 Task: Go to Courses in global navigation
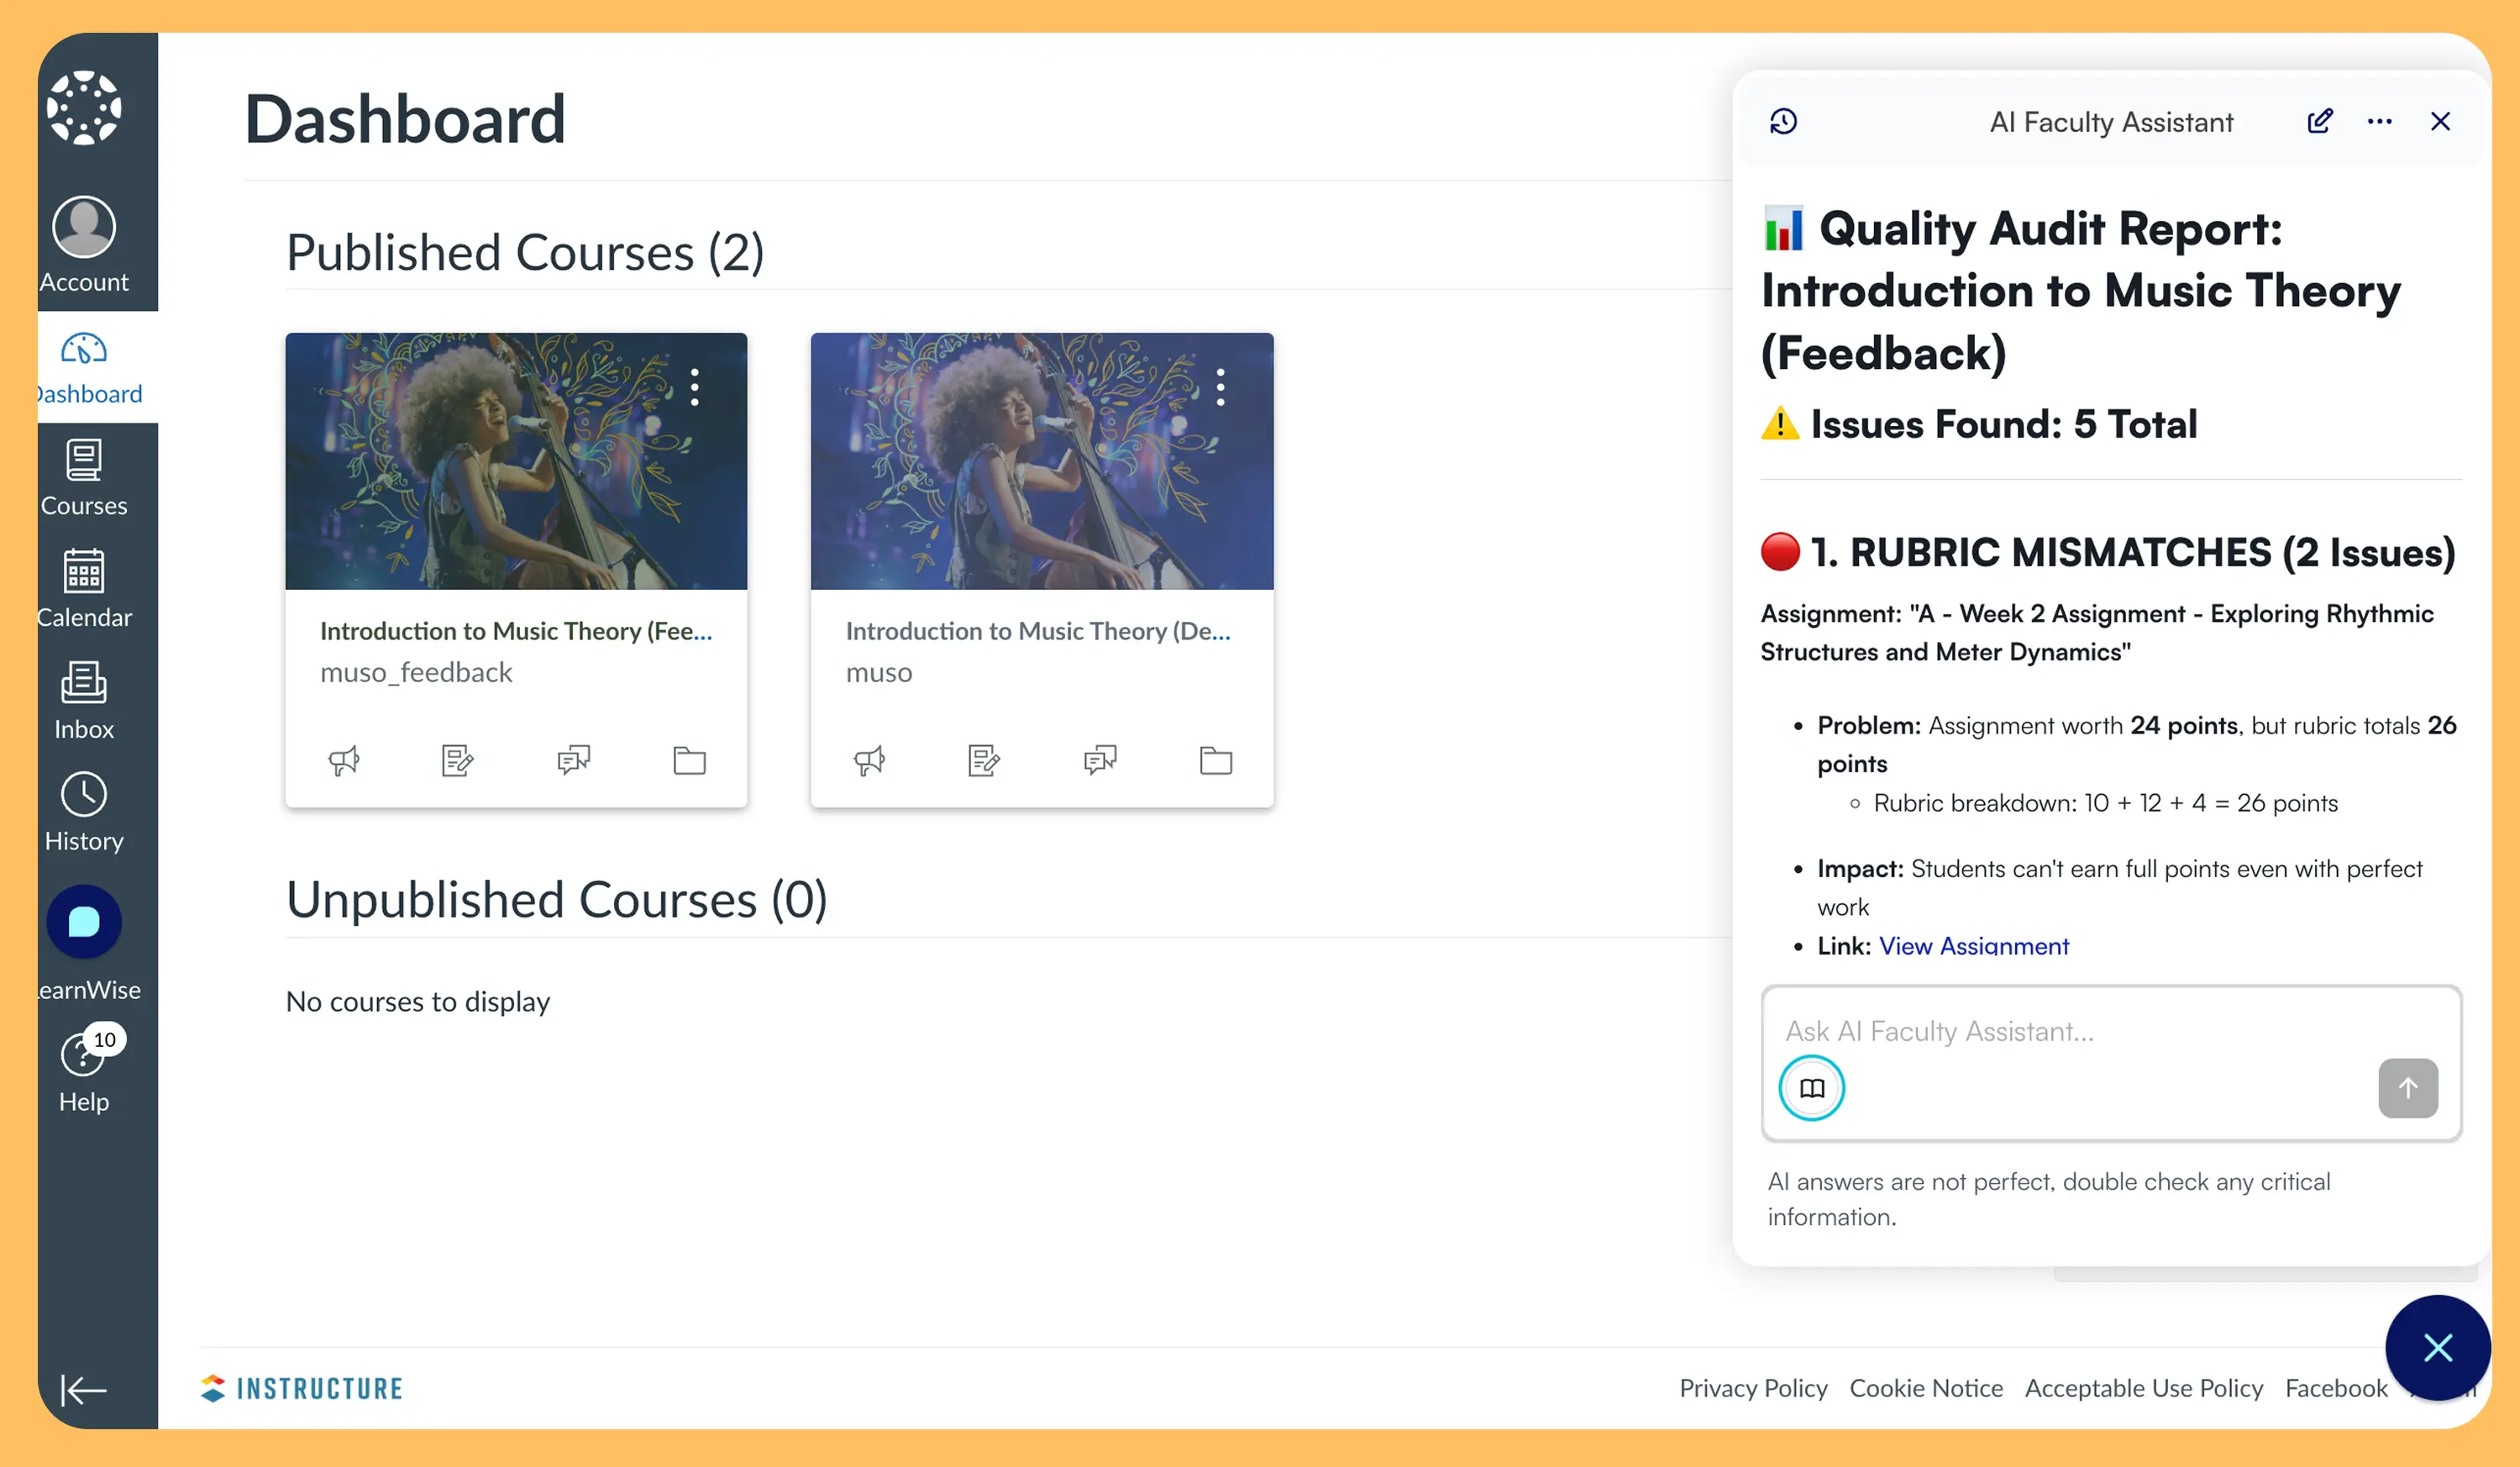[x=84, y=478]
